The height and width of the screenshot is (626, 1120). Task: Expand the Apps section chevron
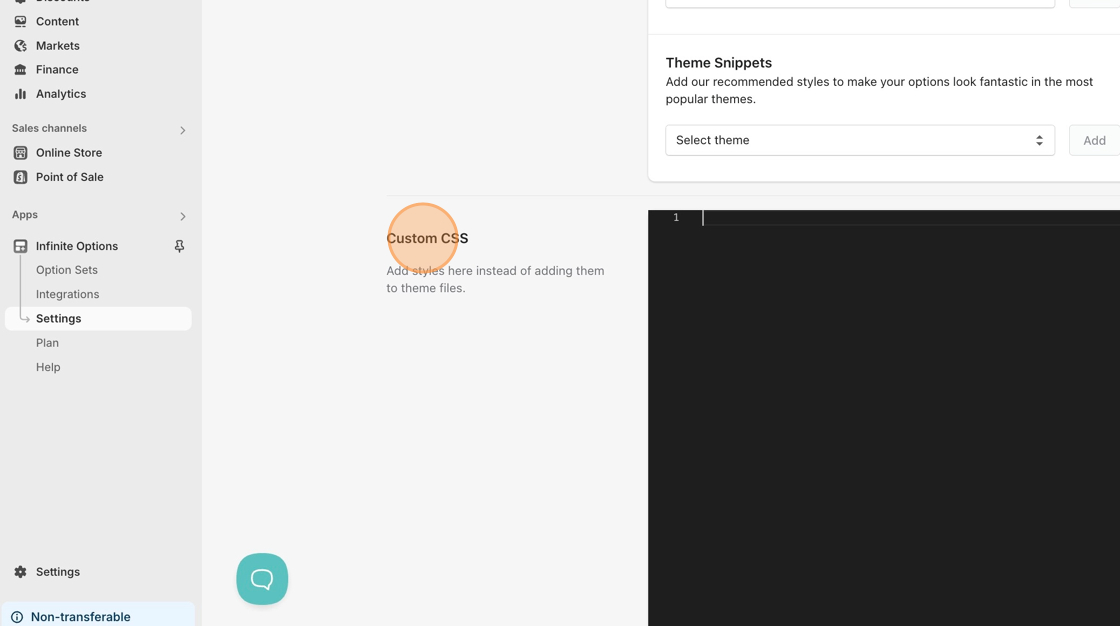pos(182,216)
